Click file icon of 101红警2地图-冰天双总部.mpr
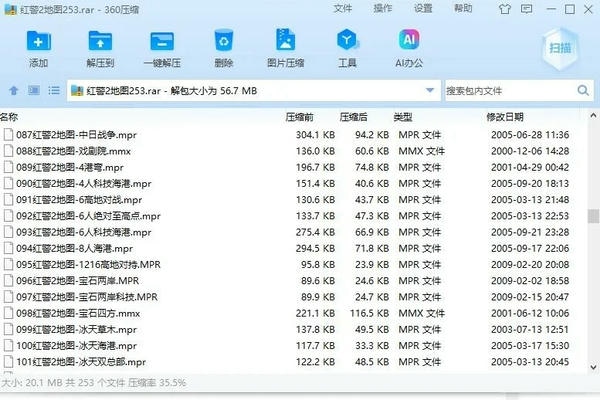 click(x=8, y=362)
